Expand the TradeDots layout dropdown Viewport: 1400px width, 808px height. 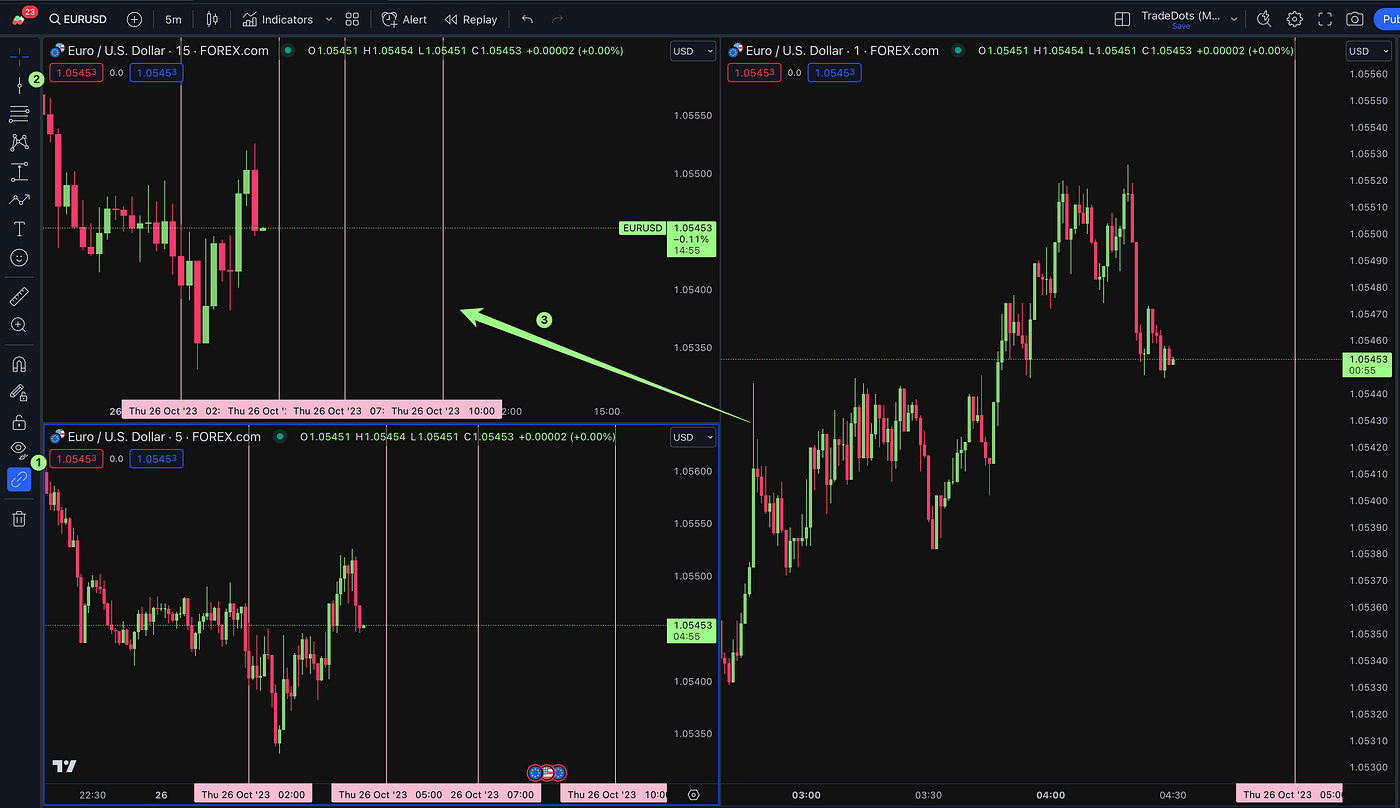coord(1235,17)
